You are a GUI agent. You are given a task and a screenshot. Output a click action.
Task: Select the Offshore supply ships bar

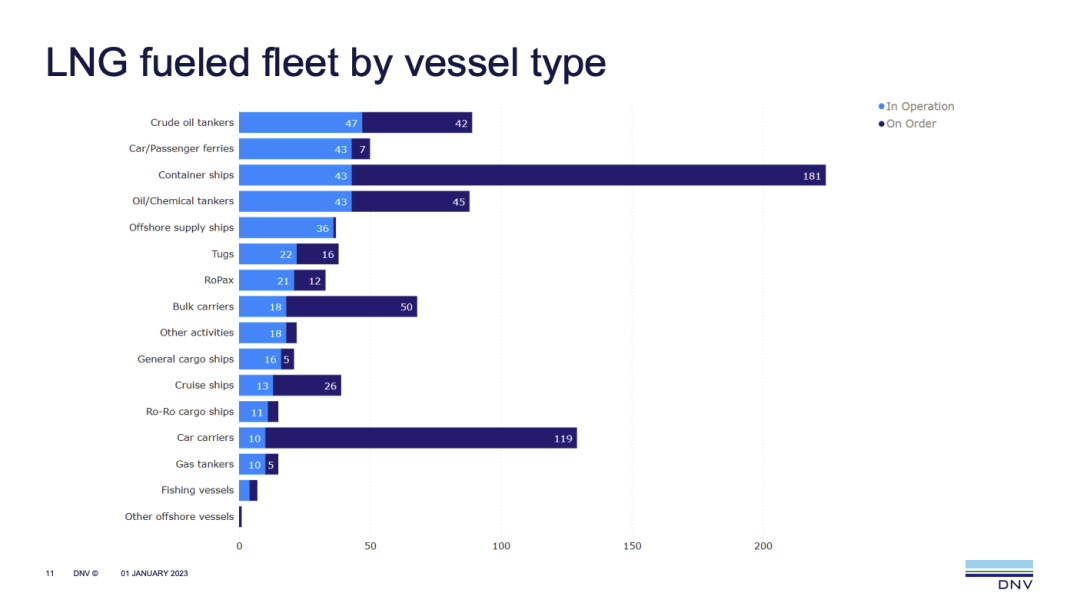(x=286, y=228)
